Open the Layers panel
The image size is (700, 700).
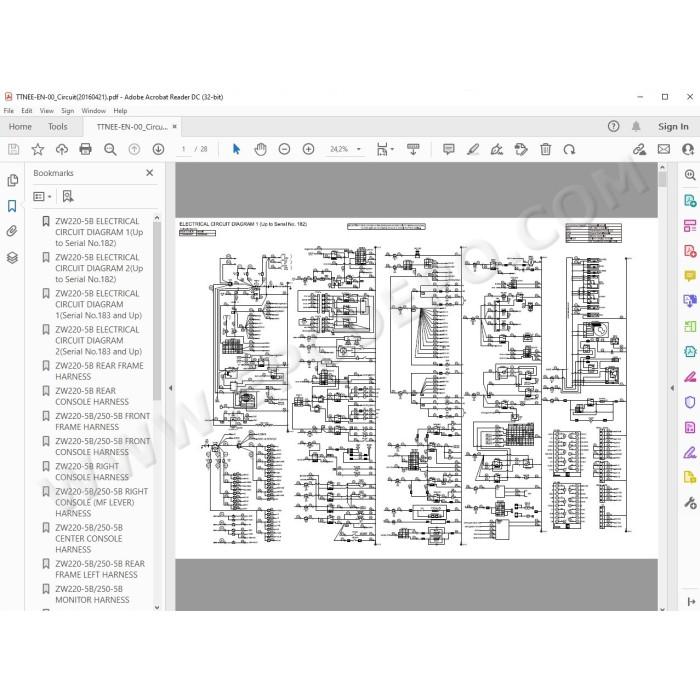coord(12,258)
